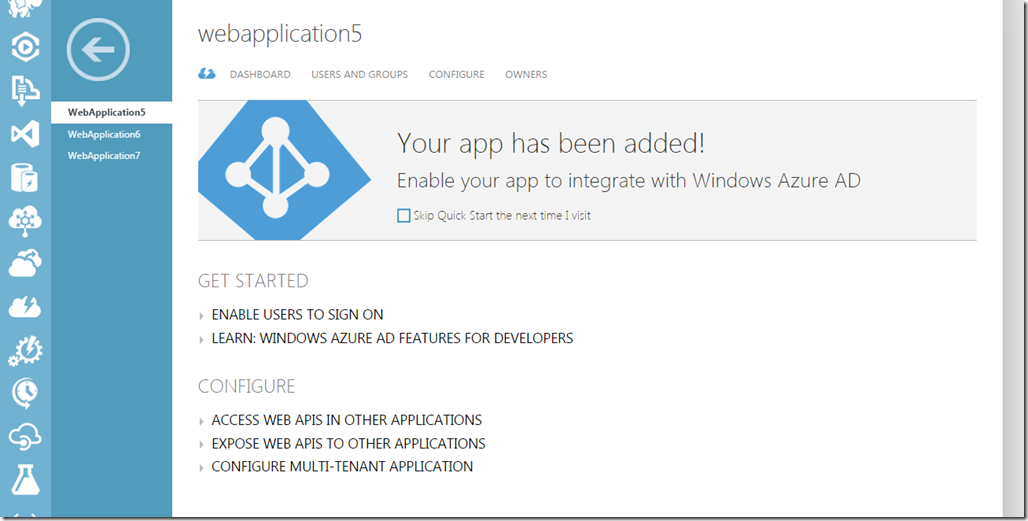
Task: Click the Azure AD diamond logo
Action: pyautogui.click(x=284, y=170)
